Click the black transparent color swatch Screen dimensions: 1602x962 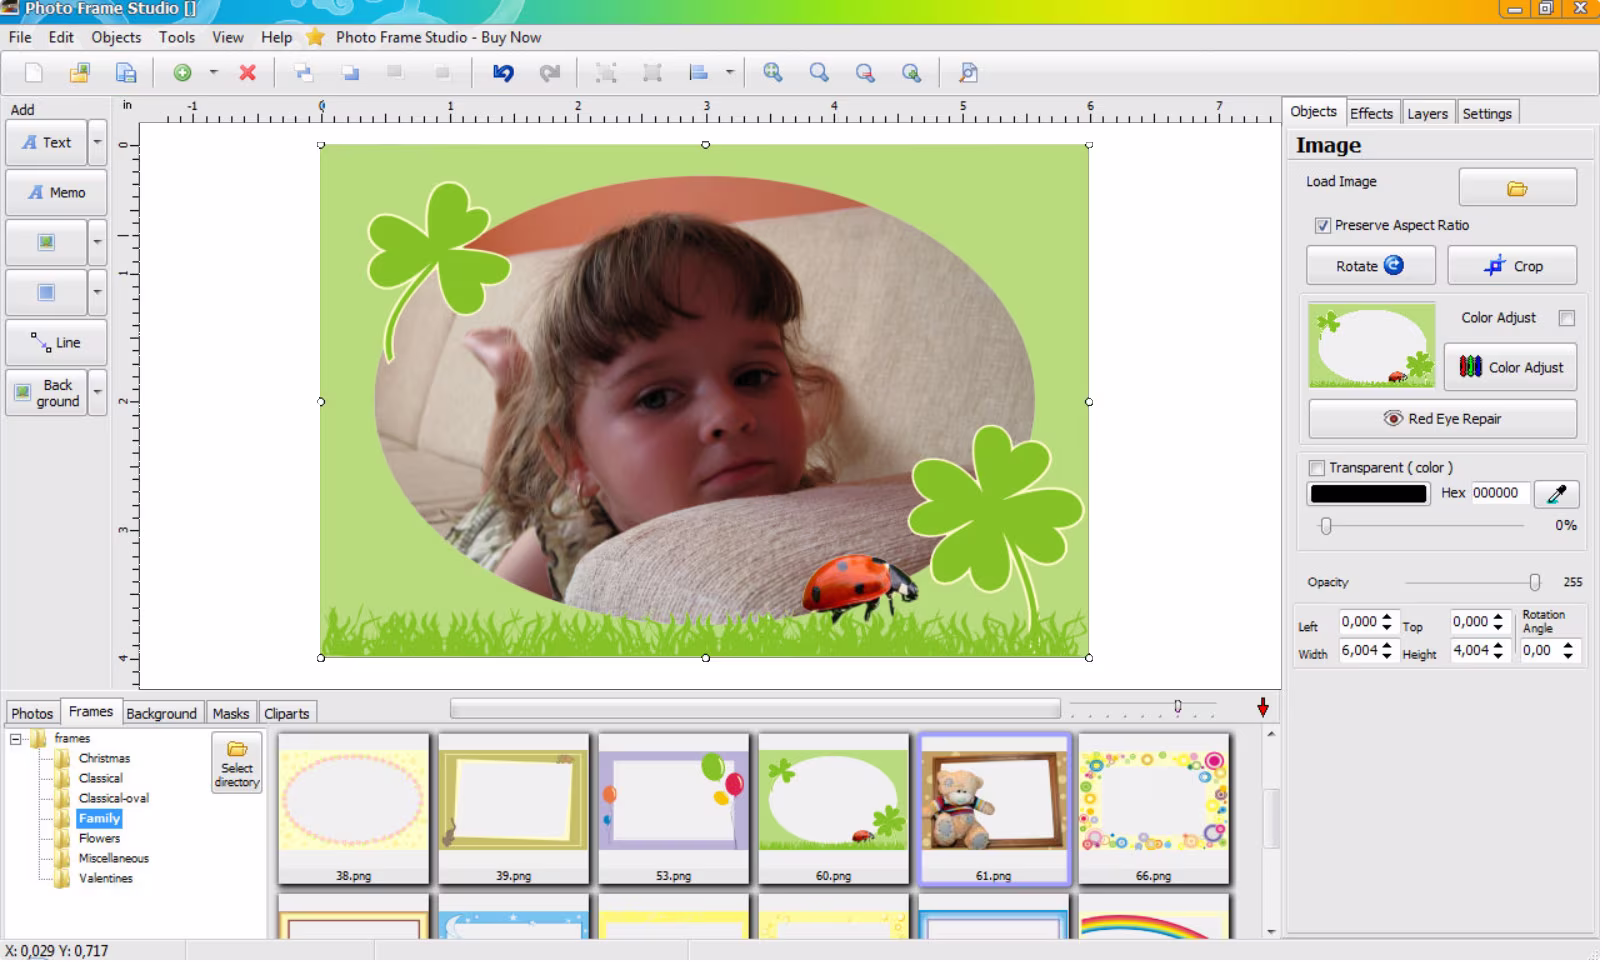[1369, 494]
